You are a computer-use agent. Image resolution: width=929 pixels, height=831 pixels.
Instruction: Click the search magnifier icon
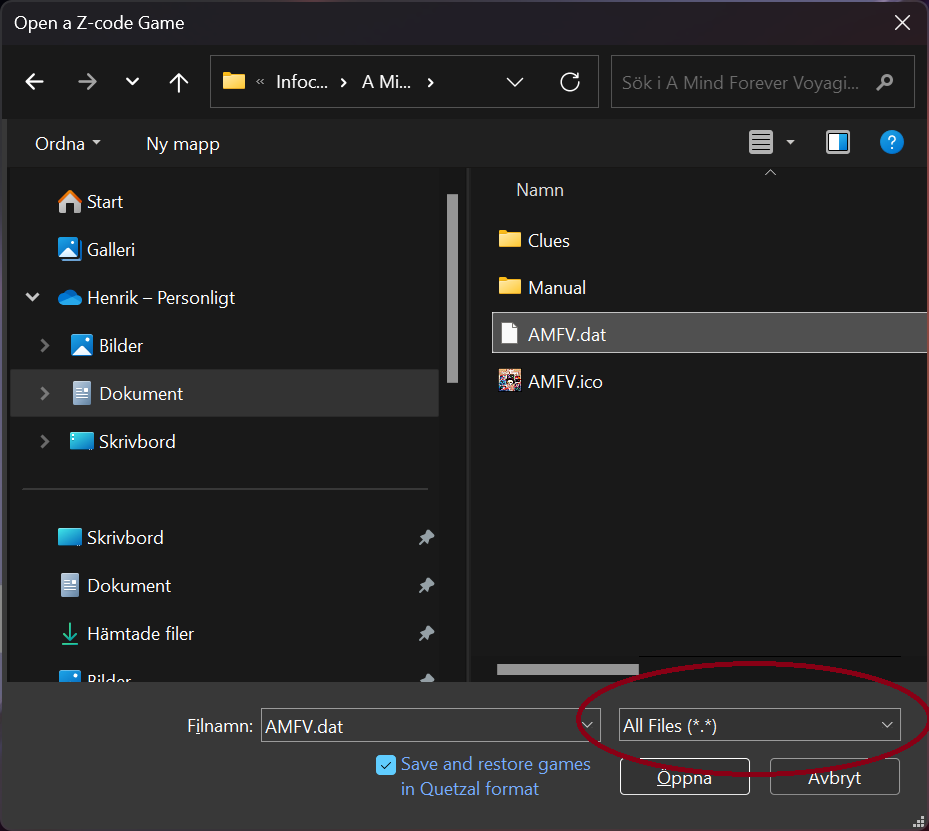(884, 83)
